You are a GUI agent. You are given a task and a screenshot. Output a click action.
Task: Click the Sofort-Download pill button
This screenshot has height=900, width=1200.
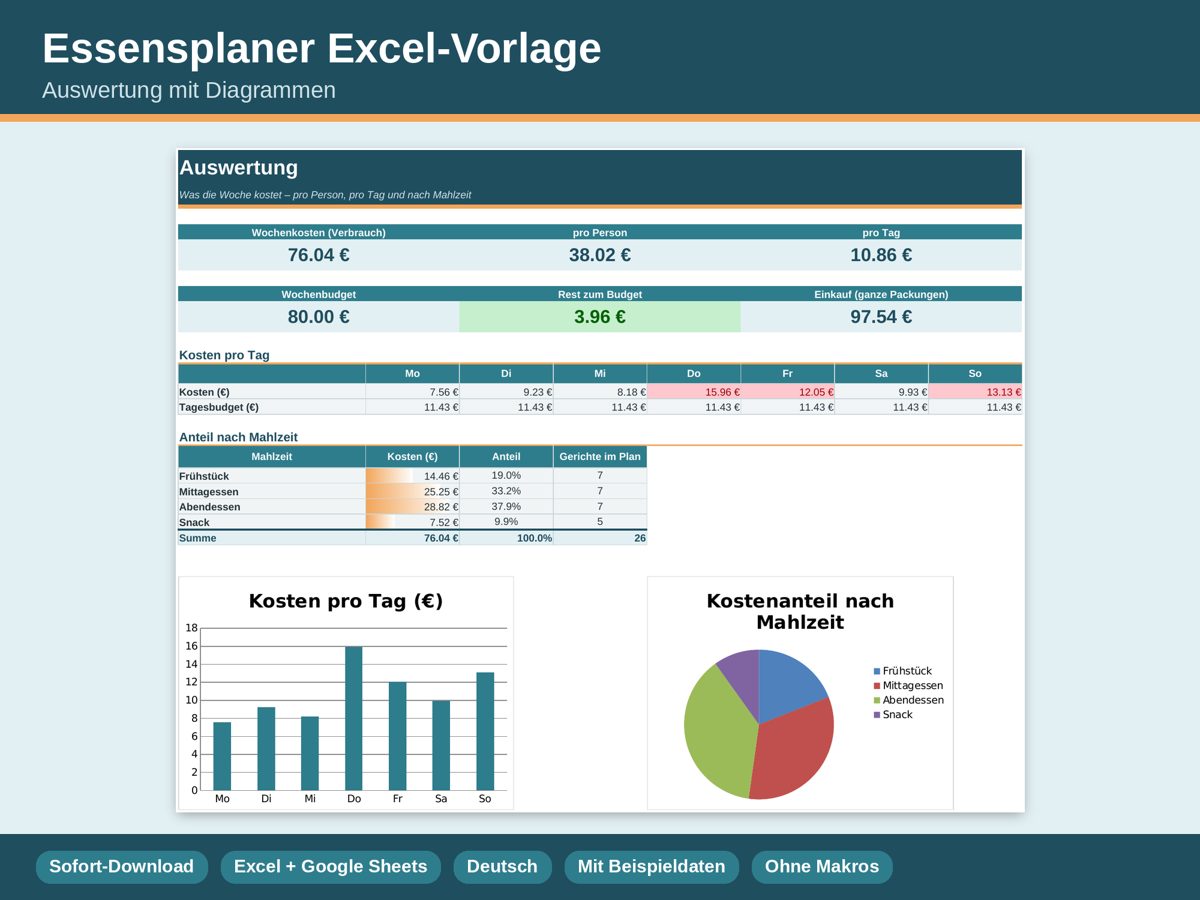(122, 867)
